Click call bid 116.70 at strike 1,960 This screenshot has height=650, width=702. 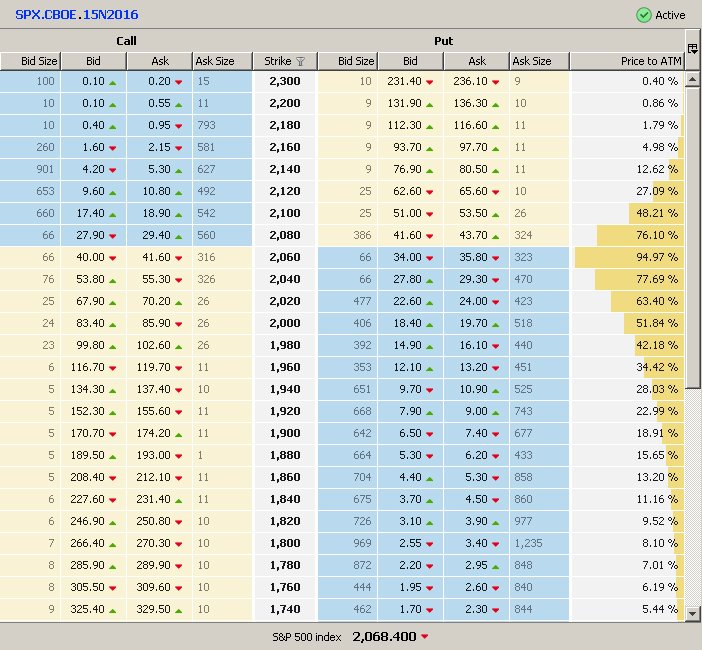click(x=94, y=367)
